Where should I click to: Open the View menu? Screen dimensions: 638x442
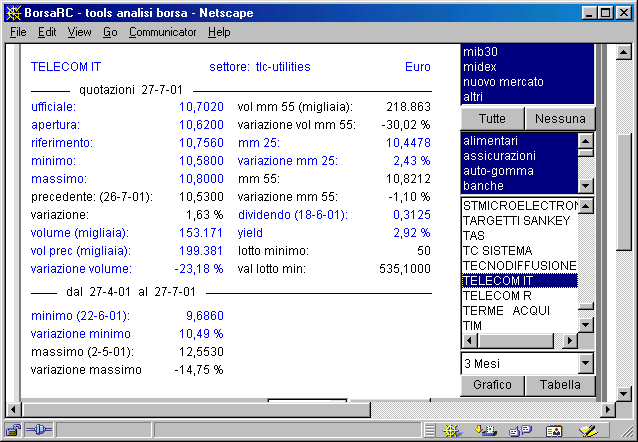(79, 32)
